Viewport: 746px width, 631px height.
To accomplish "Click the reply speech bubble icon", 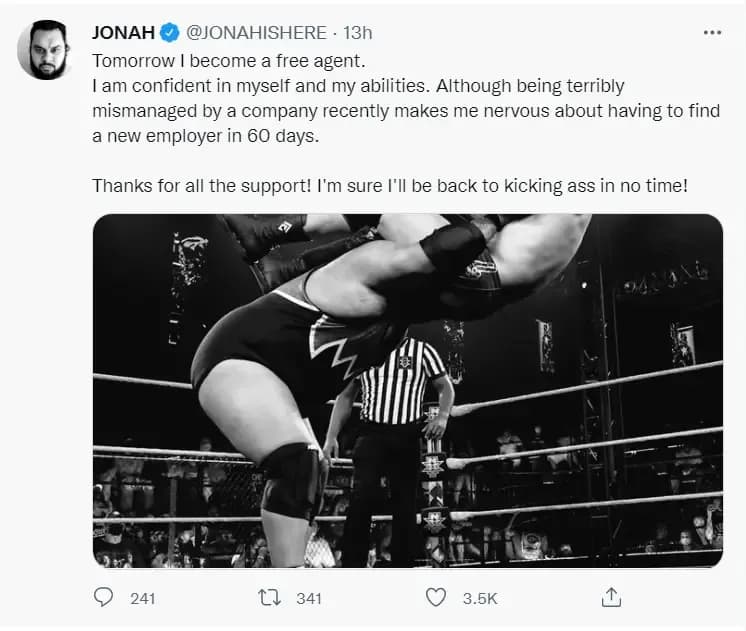I will [103, 597].
